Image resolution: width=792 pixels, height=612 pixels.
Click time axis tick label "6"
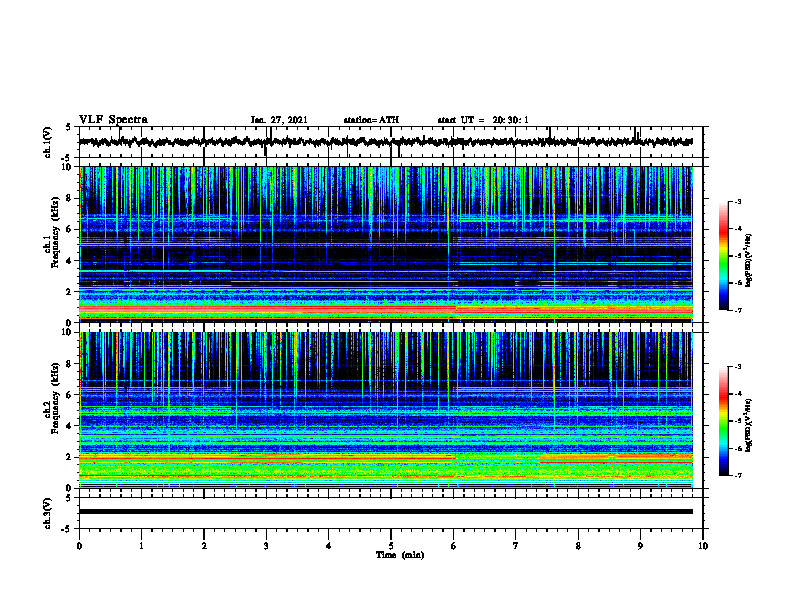point(454,546)
